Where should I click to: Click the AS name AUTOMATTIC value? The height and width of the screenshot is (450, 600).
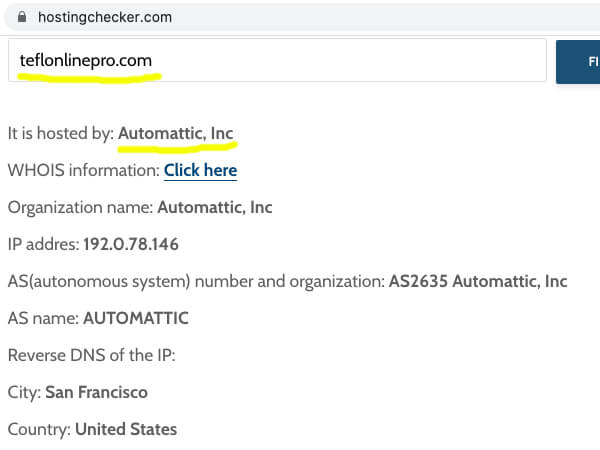136,318
